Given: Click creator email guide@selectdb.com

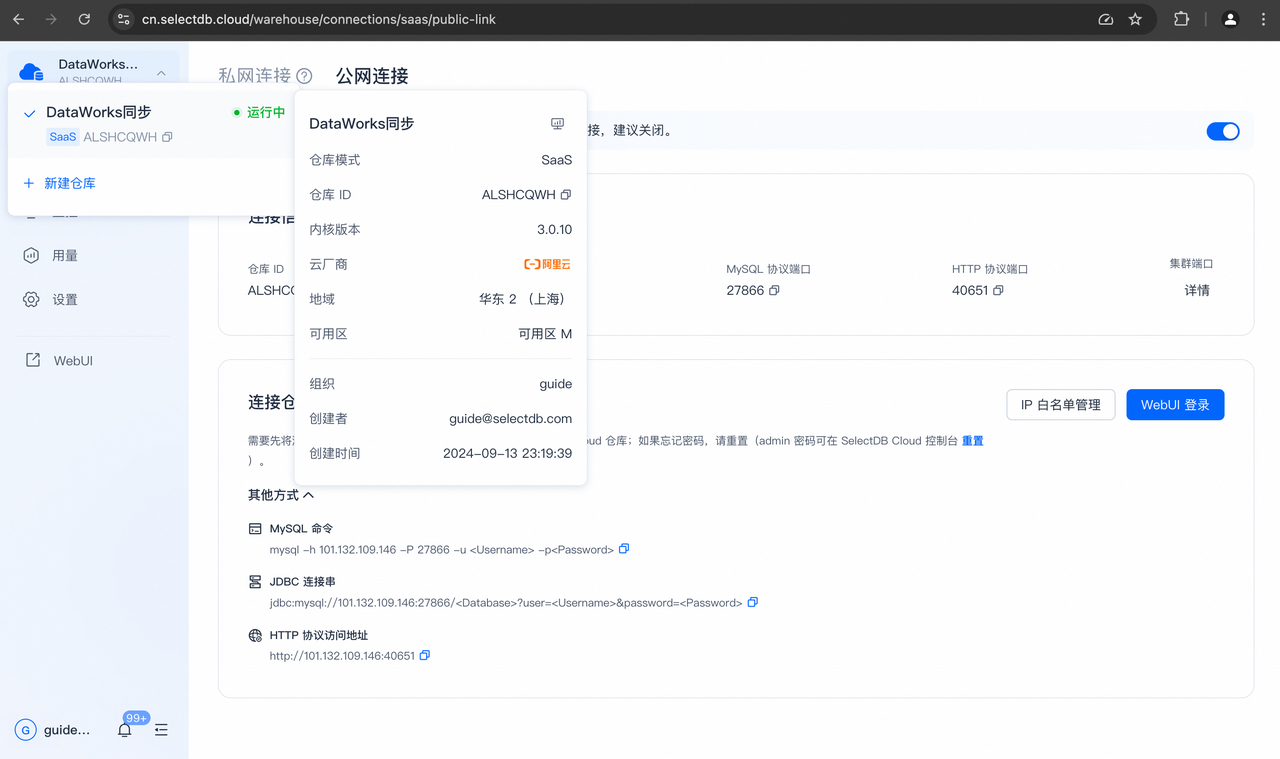Looking at the screenshot, I should tap(510, 419).
